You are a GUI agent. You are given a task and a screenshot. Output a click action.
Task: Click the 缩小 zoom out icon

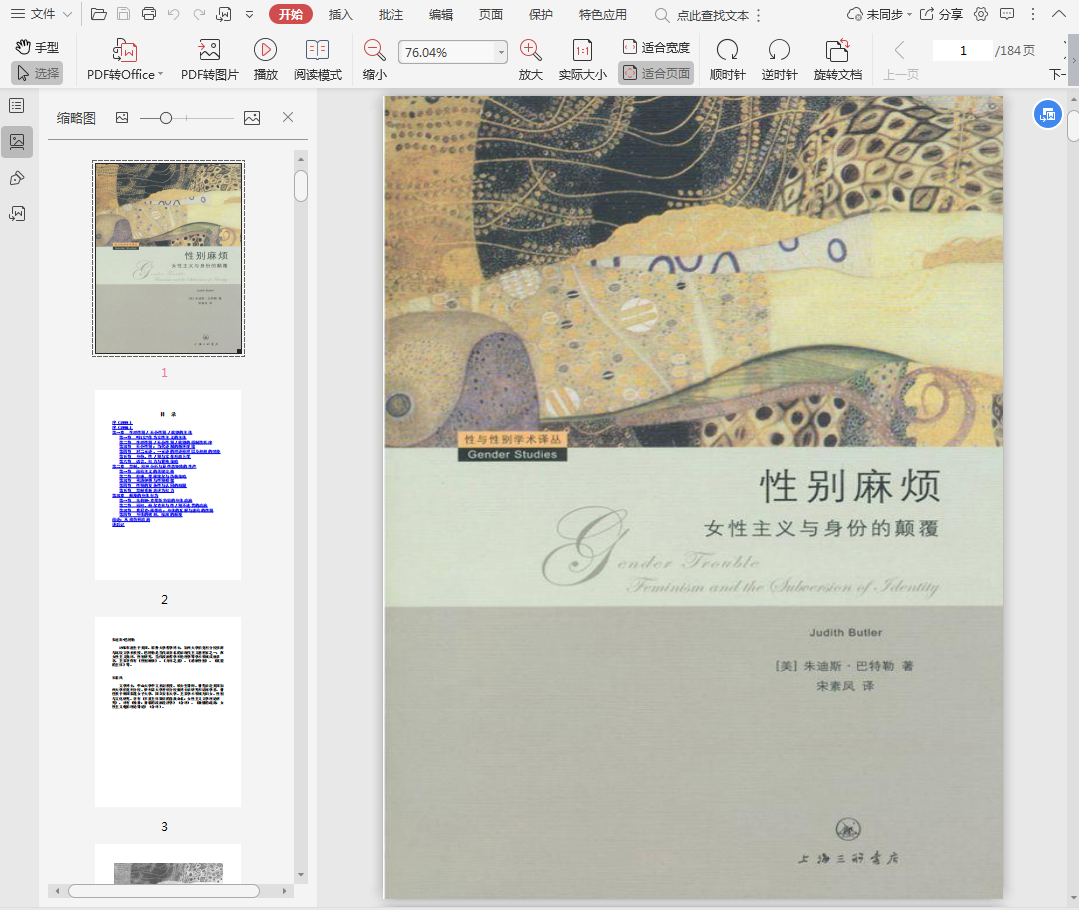(374, 50)
